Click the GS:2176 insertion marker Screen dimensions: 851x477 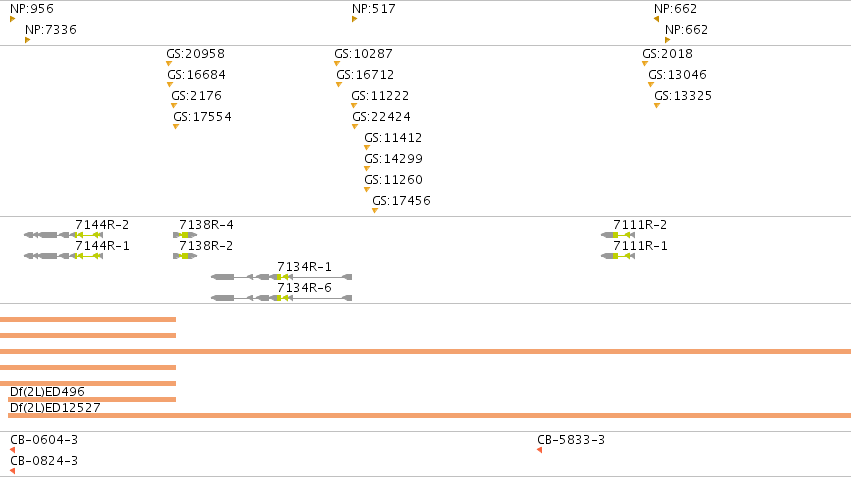click(x=174, y=106)
